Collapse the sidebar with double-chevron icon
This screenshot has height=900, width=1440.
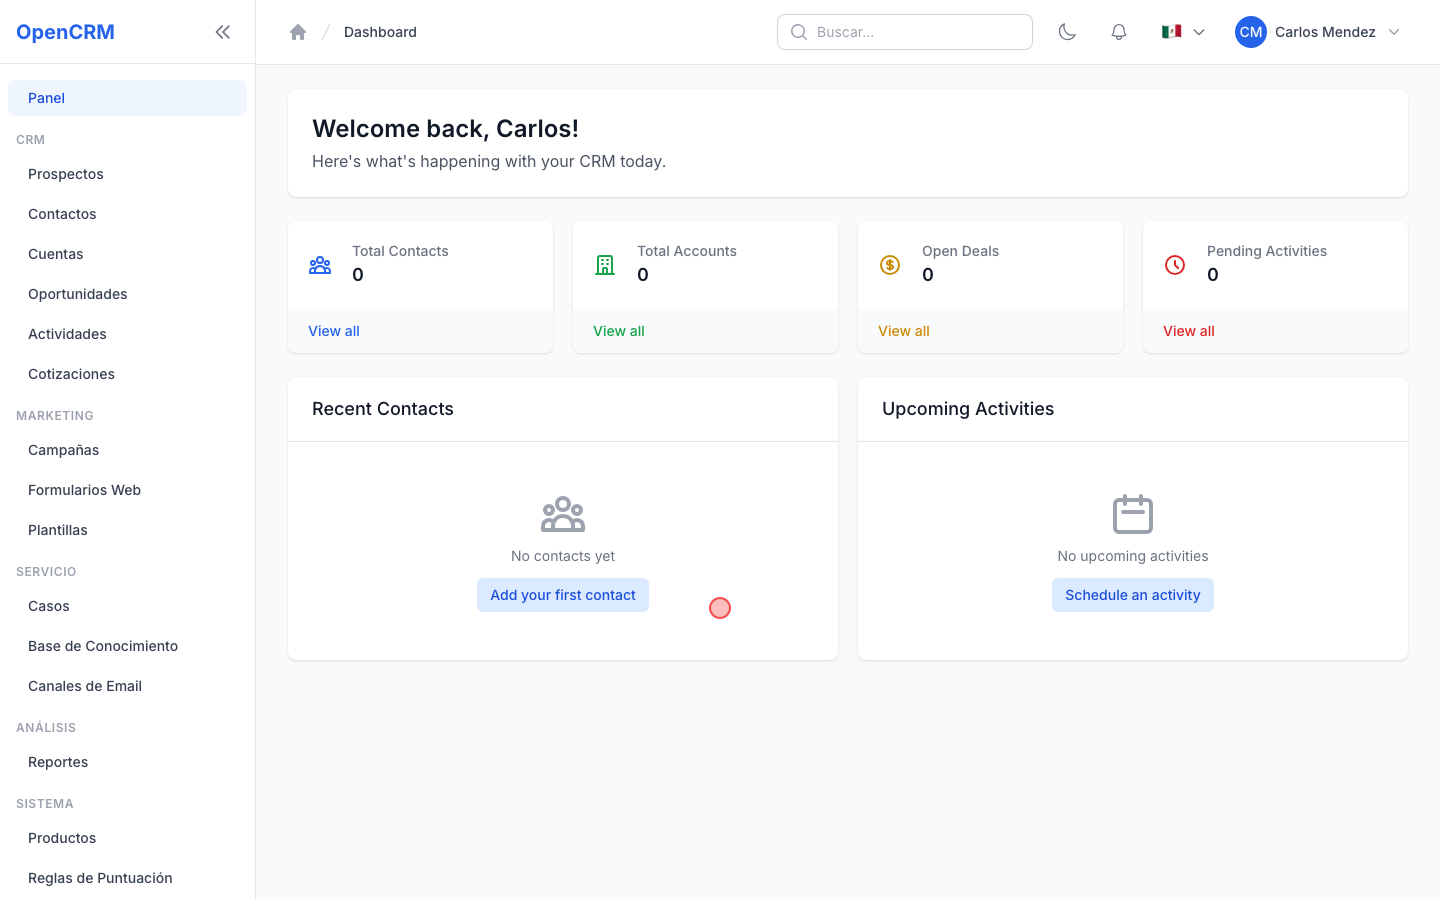[223, 32]
